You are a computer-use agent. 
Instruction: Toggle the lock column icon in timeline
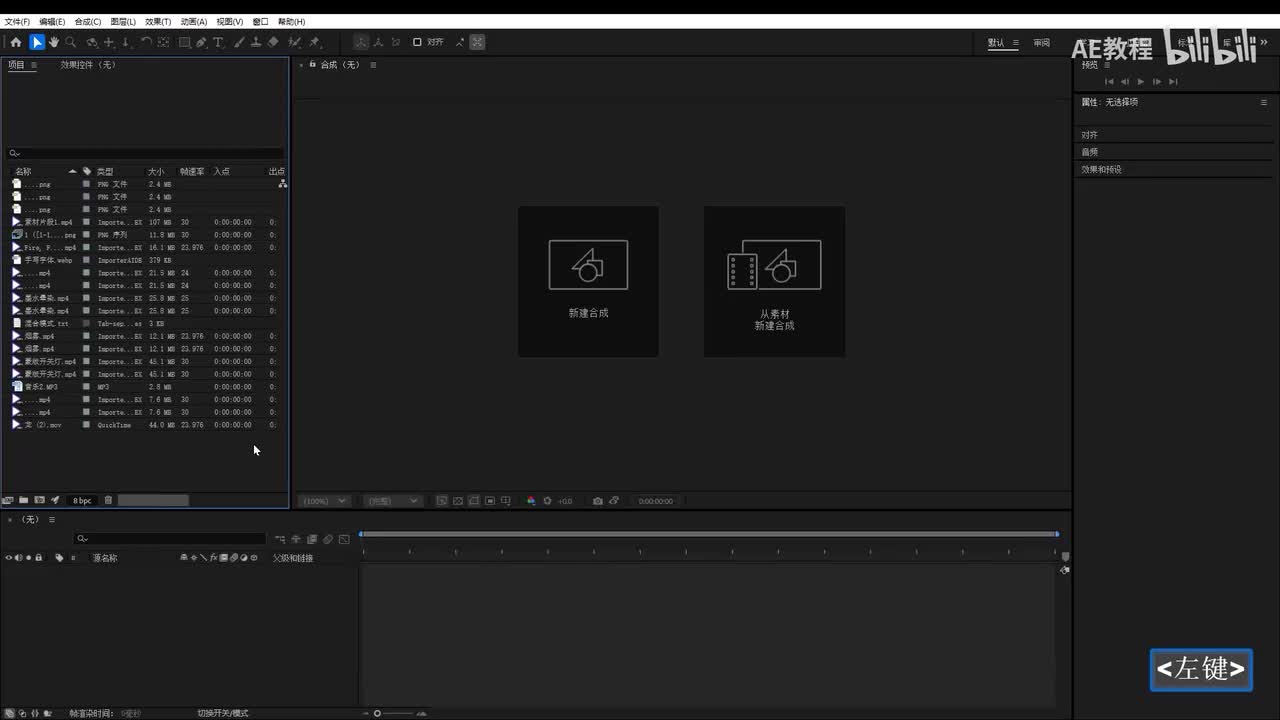(39, 558)
